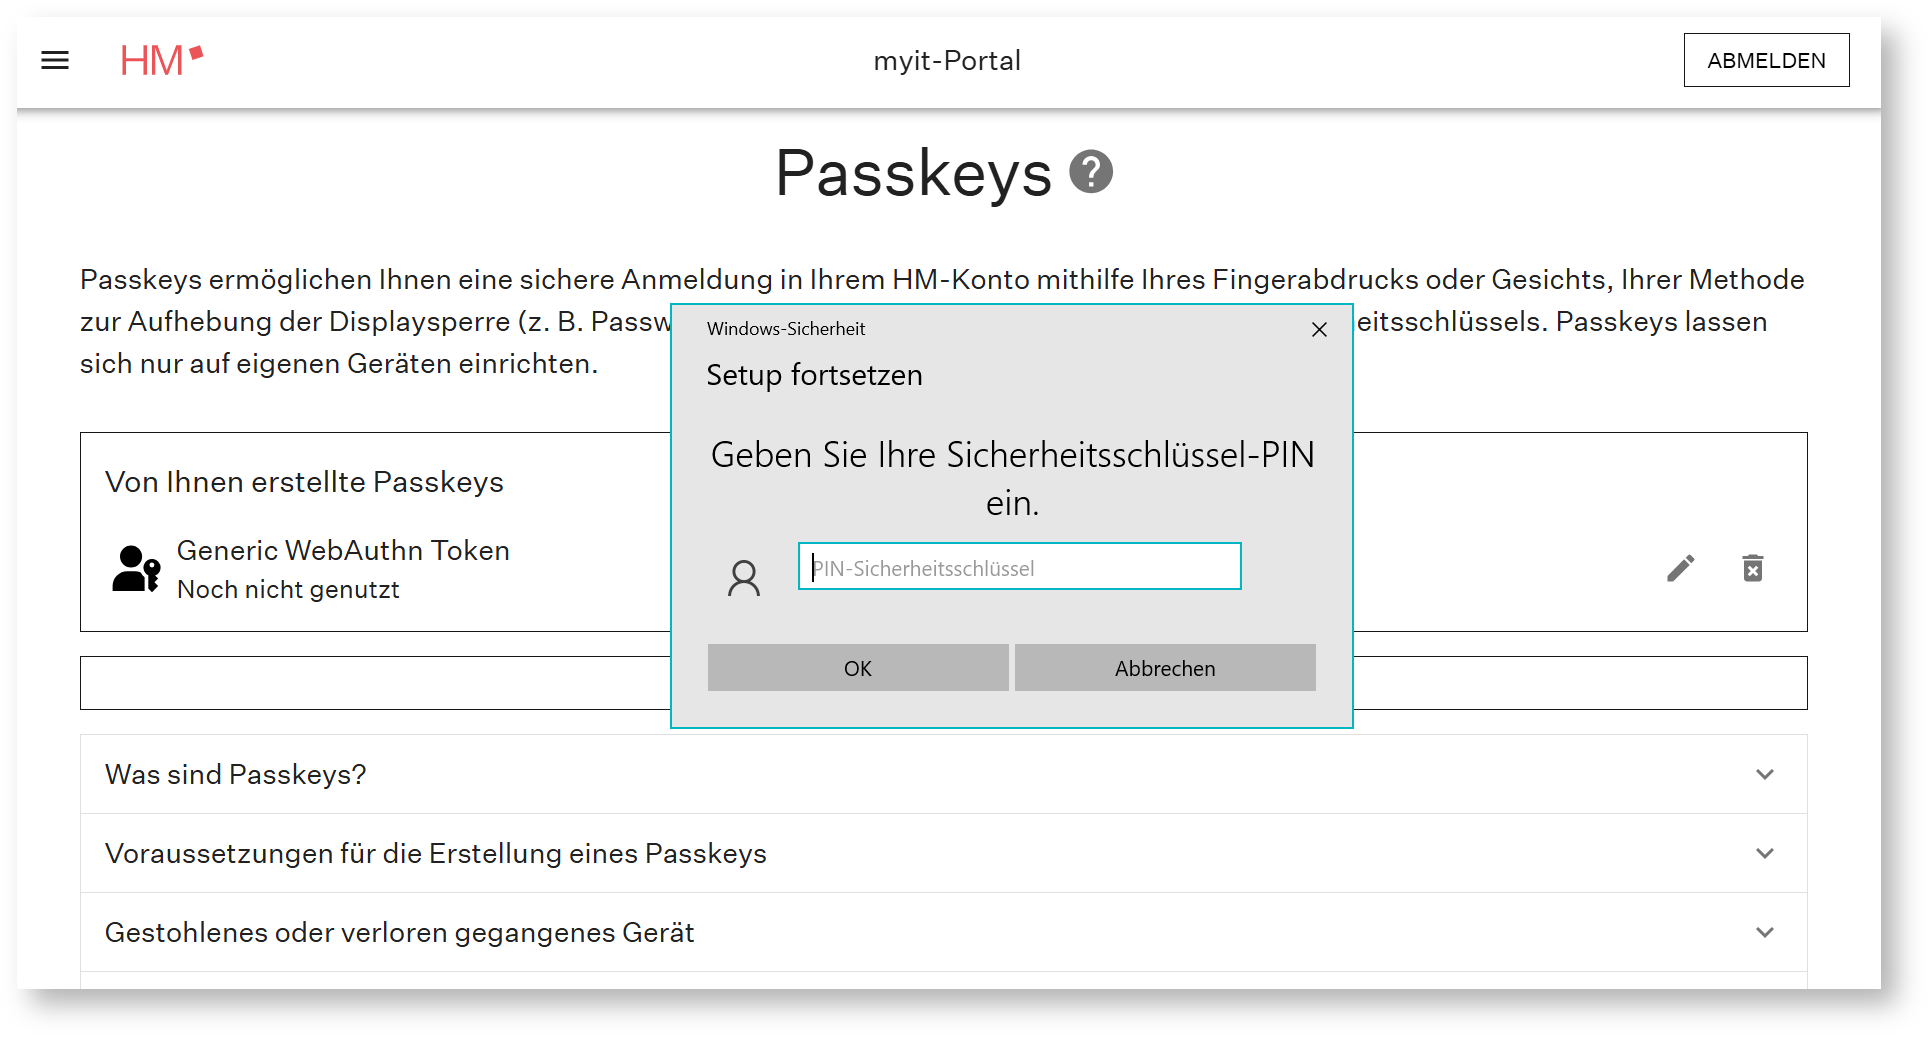The width and height of the screenshot is (1929, 1037).
Task: Expand 'Voraussetzungen für die Erstellung' chevron
Action: (1764, 854)
